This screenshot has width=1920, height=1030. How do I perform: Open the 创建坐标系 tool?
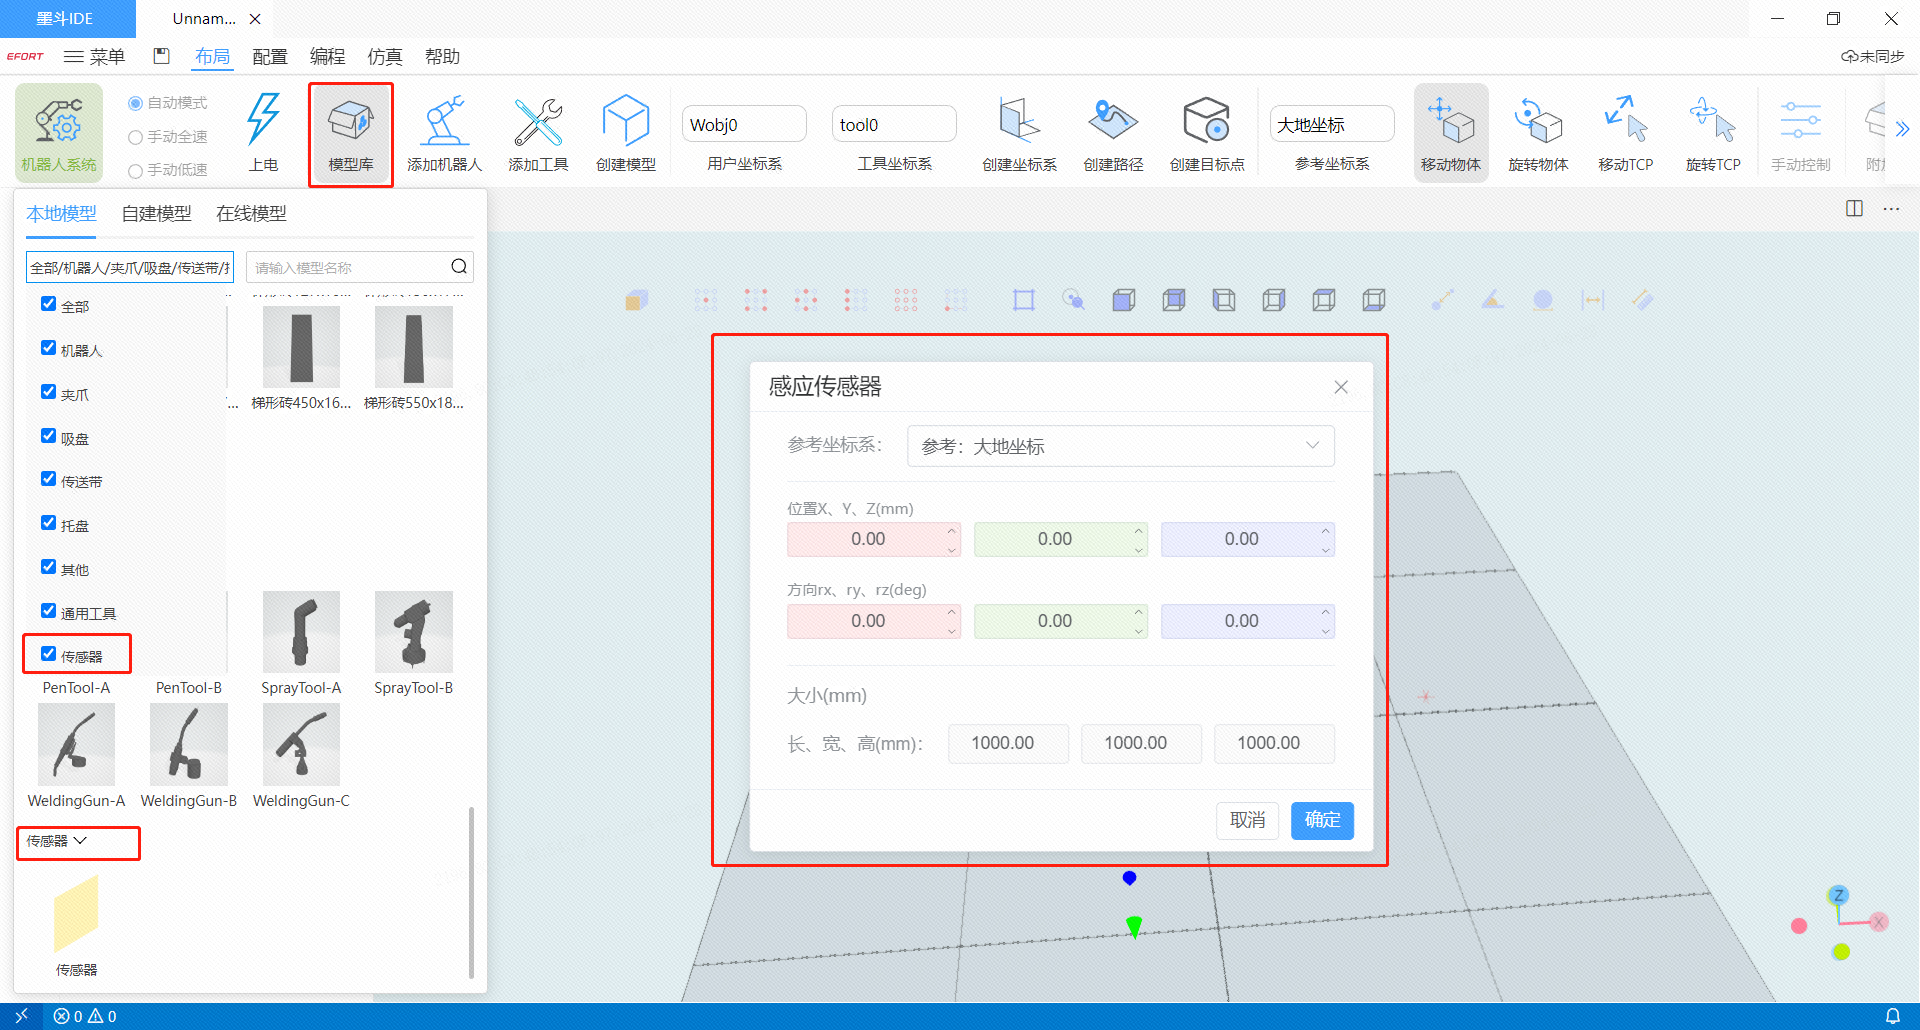pyautogui.click(x=1019, y=133)
